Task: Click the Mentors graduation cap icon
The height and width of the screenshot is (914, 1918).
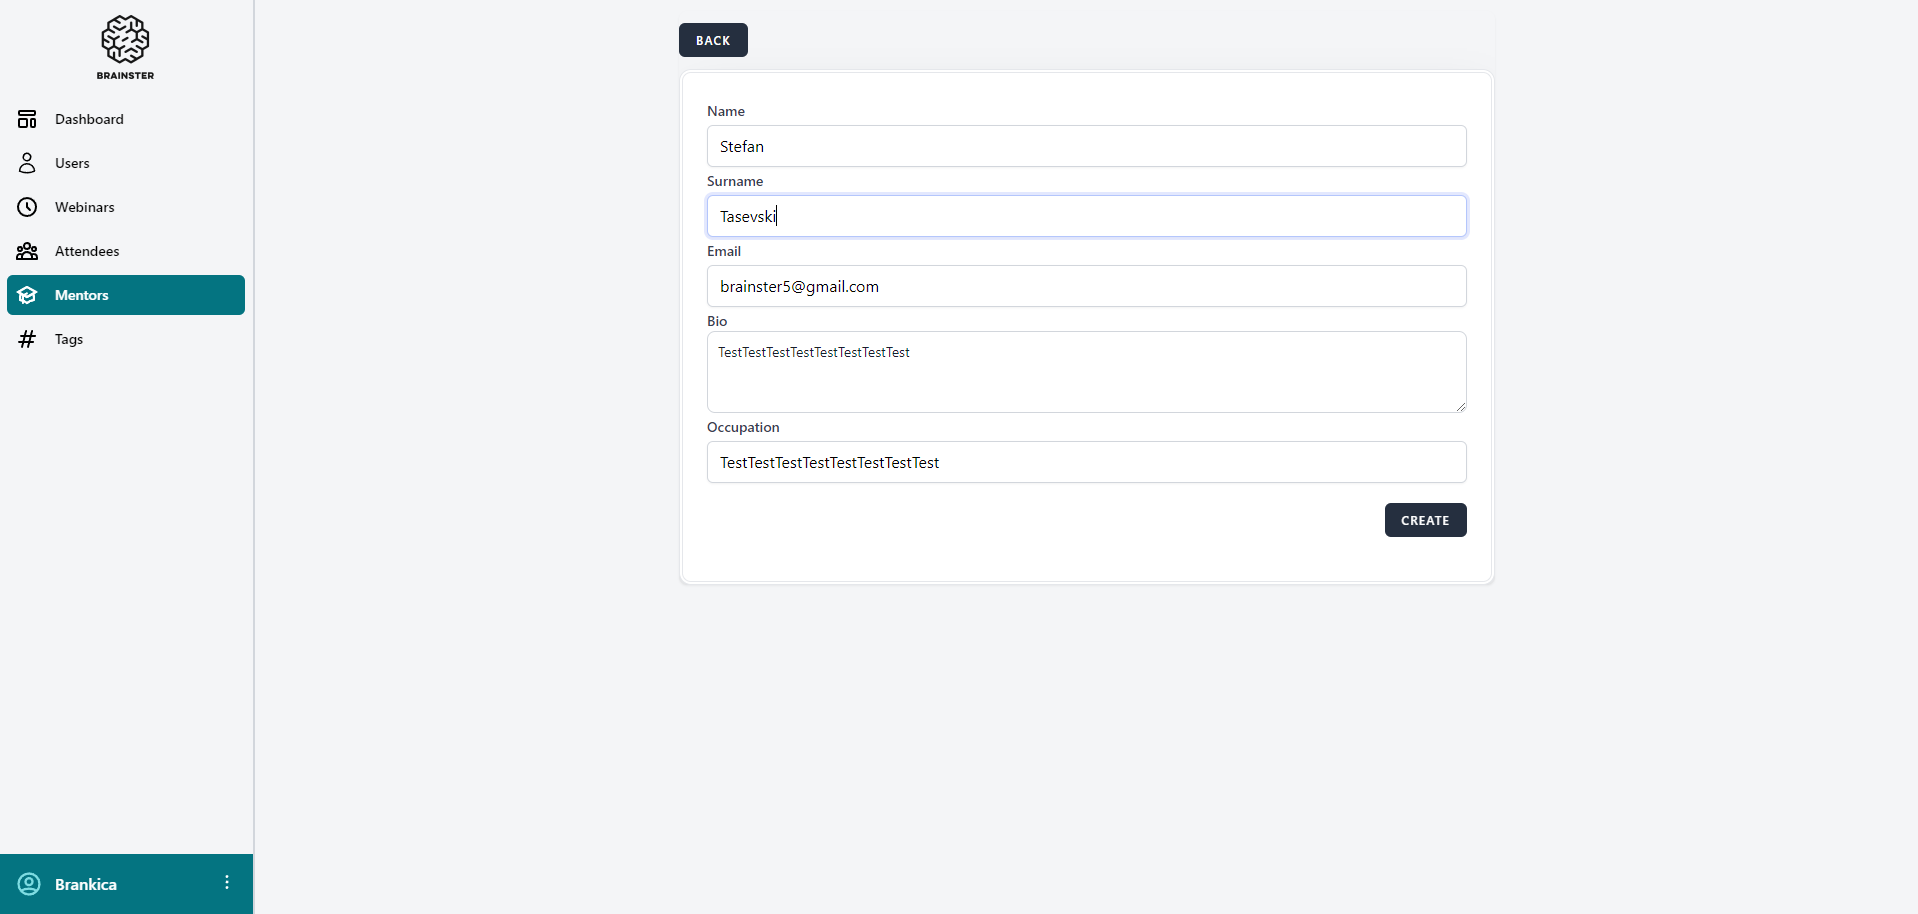Action: click(x=27, y=295)
